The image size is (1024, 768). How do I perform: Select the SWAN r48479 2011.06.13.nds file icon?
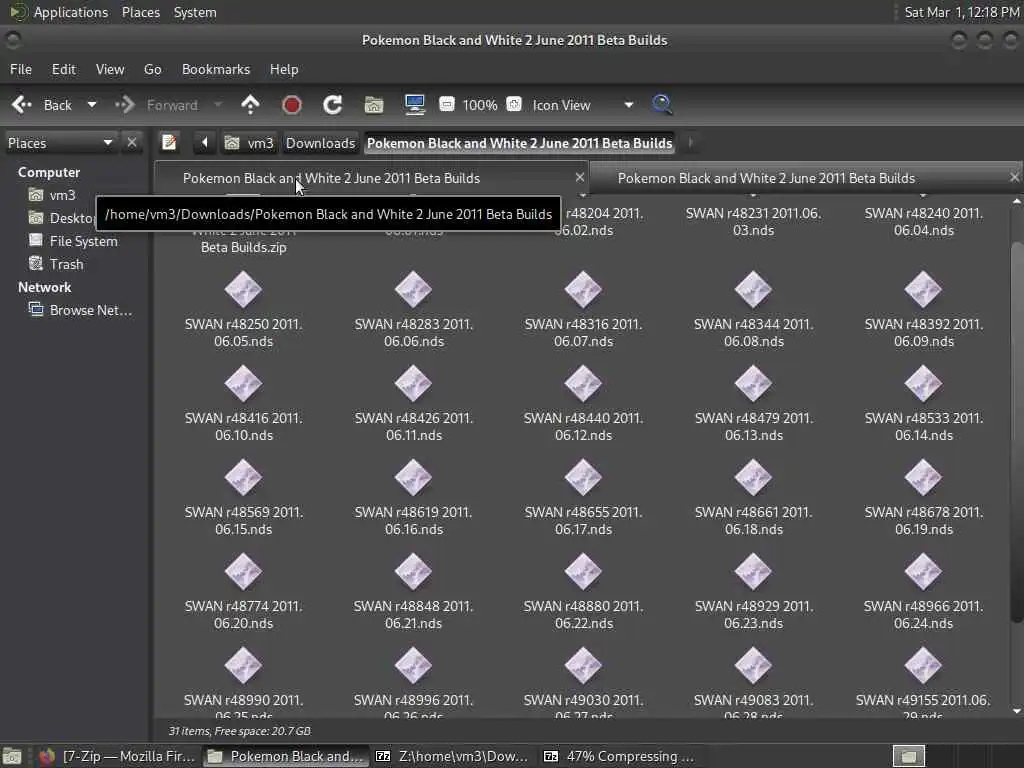pos(753,383)
